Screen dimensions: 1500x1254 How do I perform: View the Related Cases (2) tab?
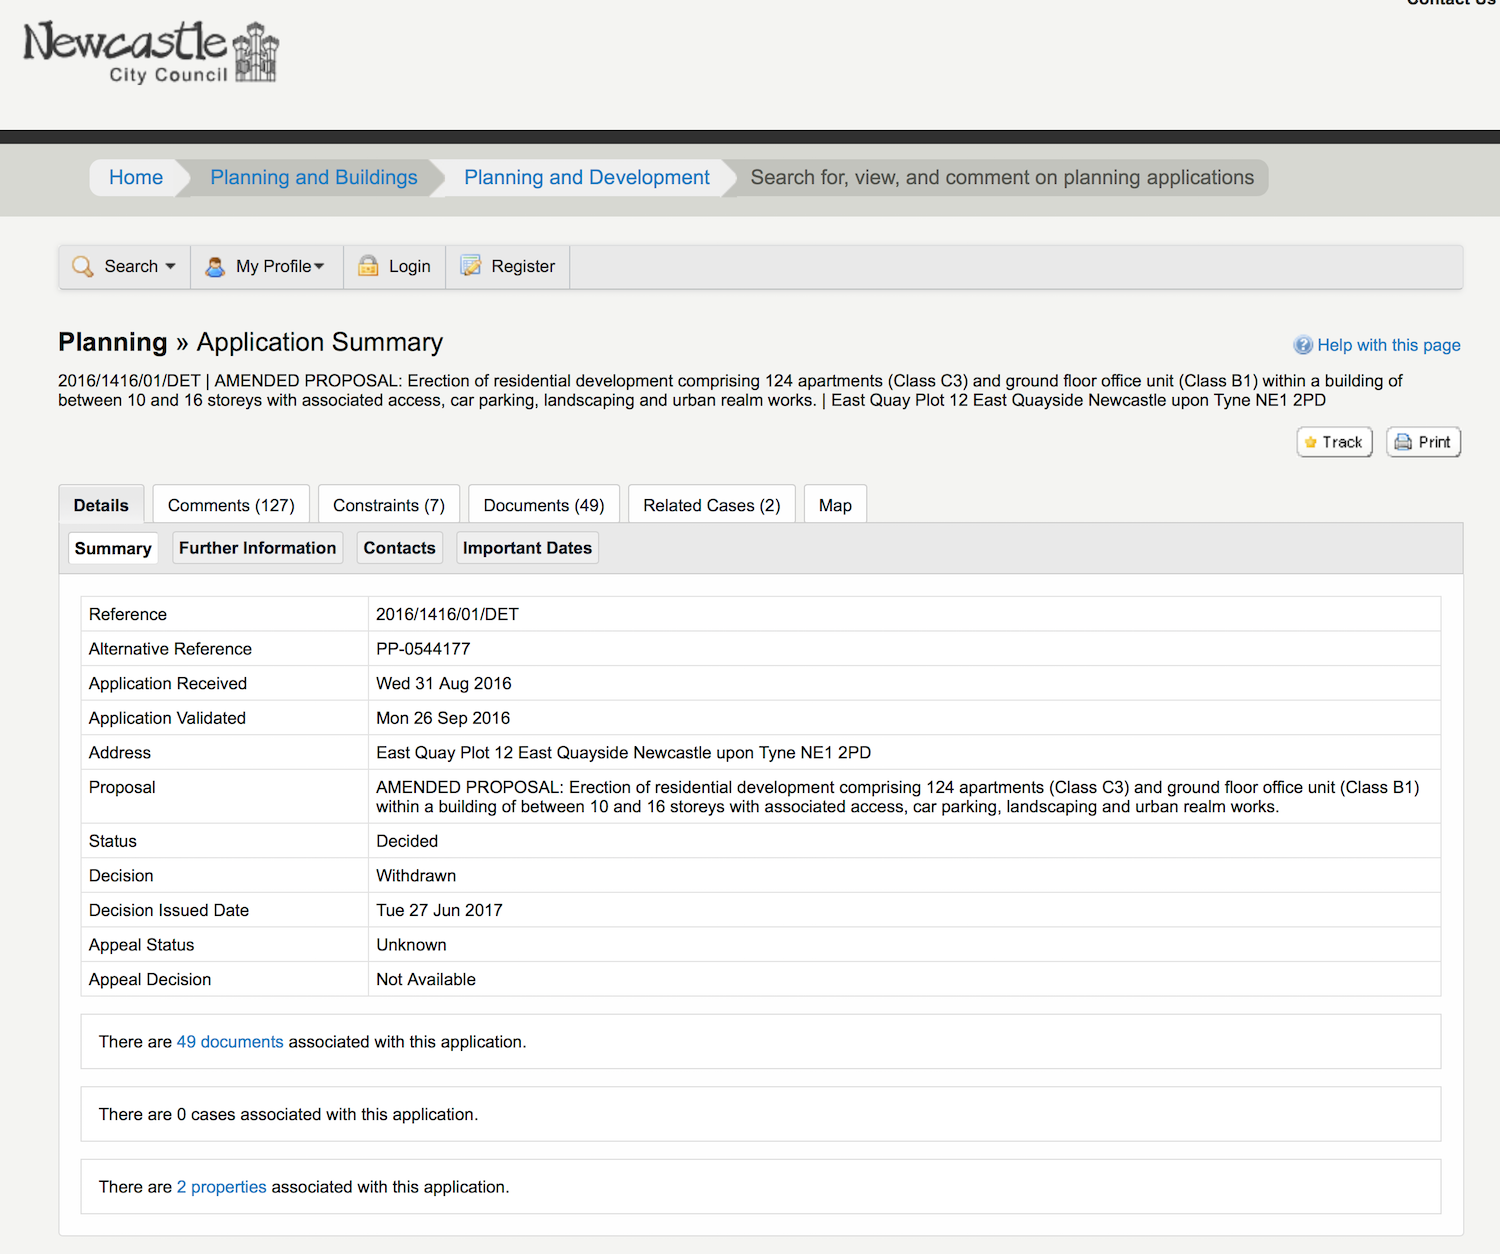[x=711, y=505]
